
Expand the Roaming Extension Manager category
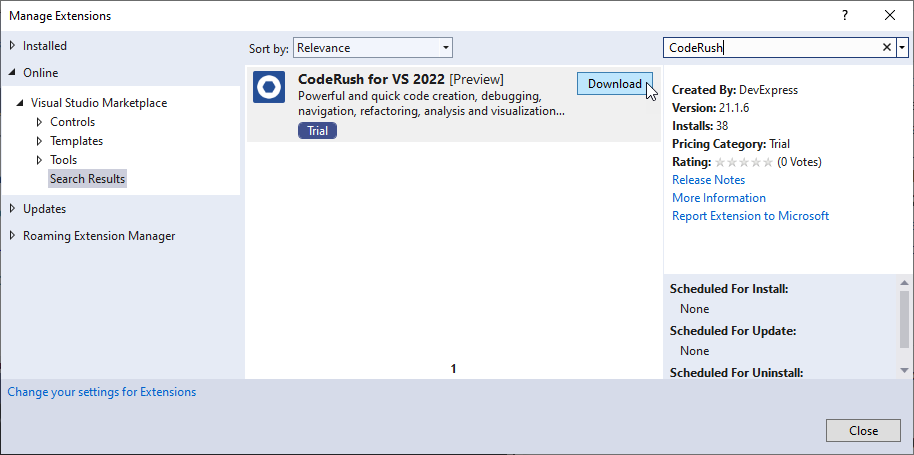[x=13, y=236]
